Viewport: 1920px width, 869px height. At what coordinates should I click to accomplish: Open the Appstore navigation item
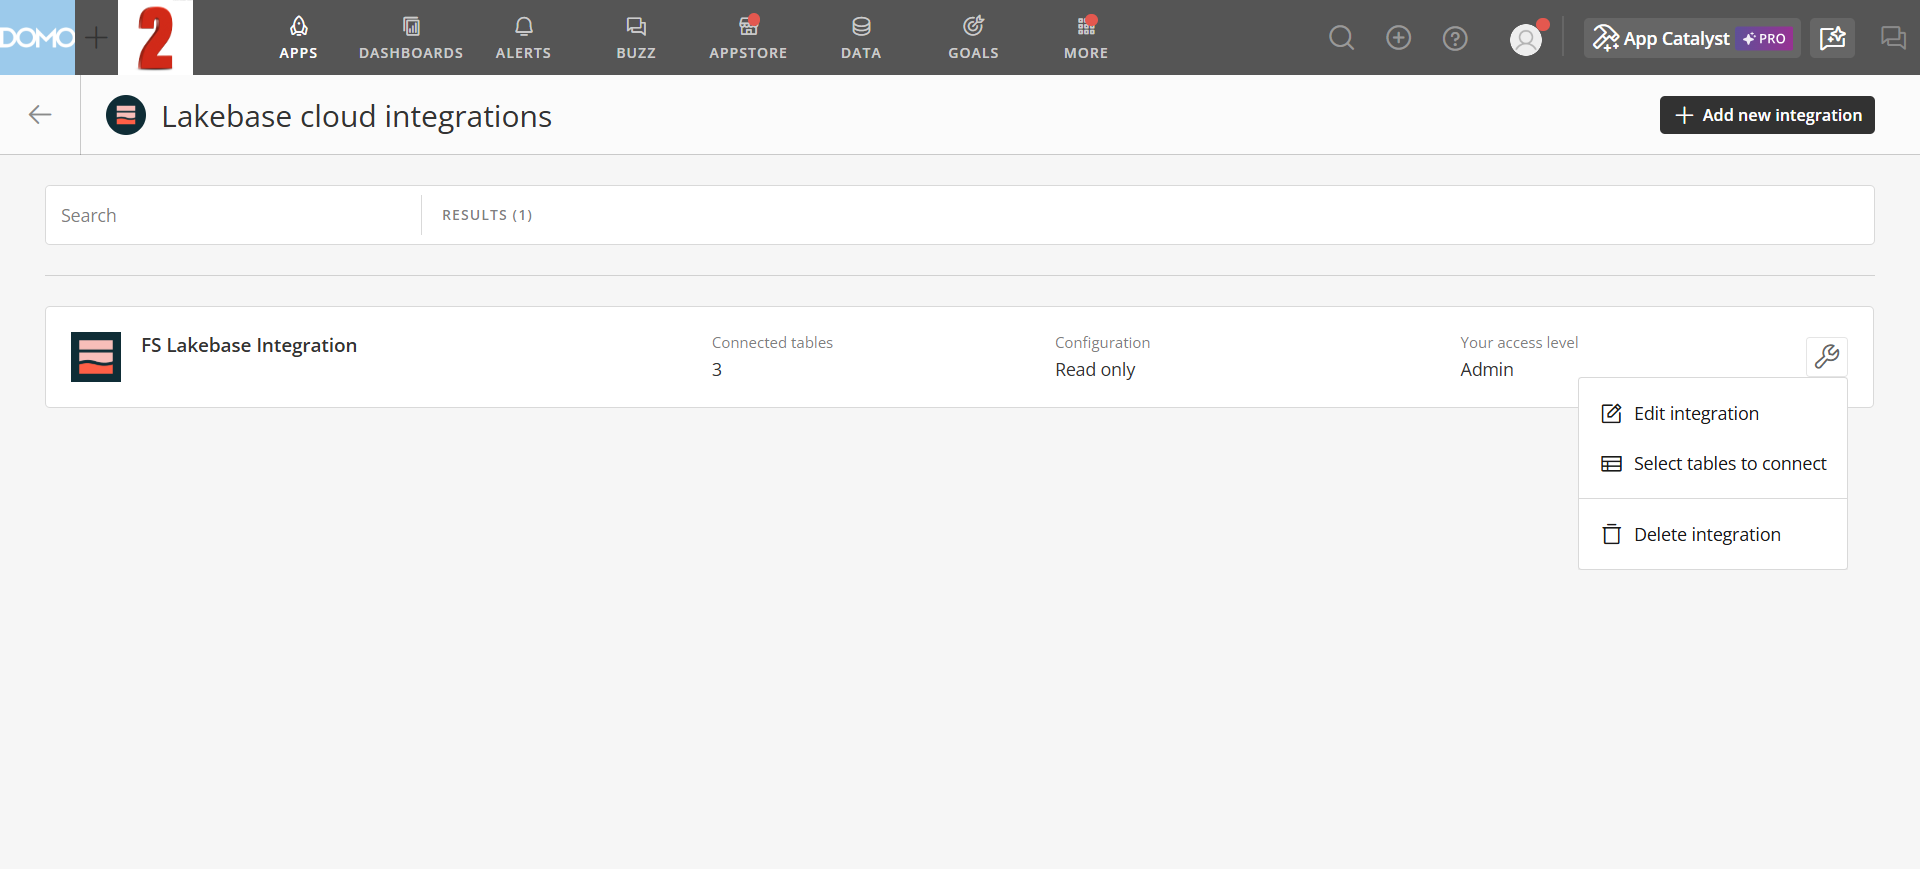[748, 38]
